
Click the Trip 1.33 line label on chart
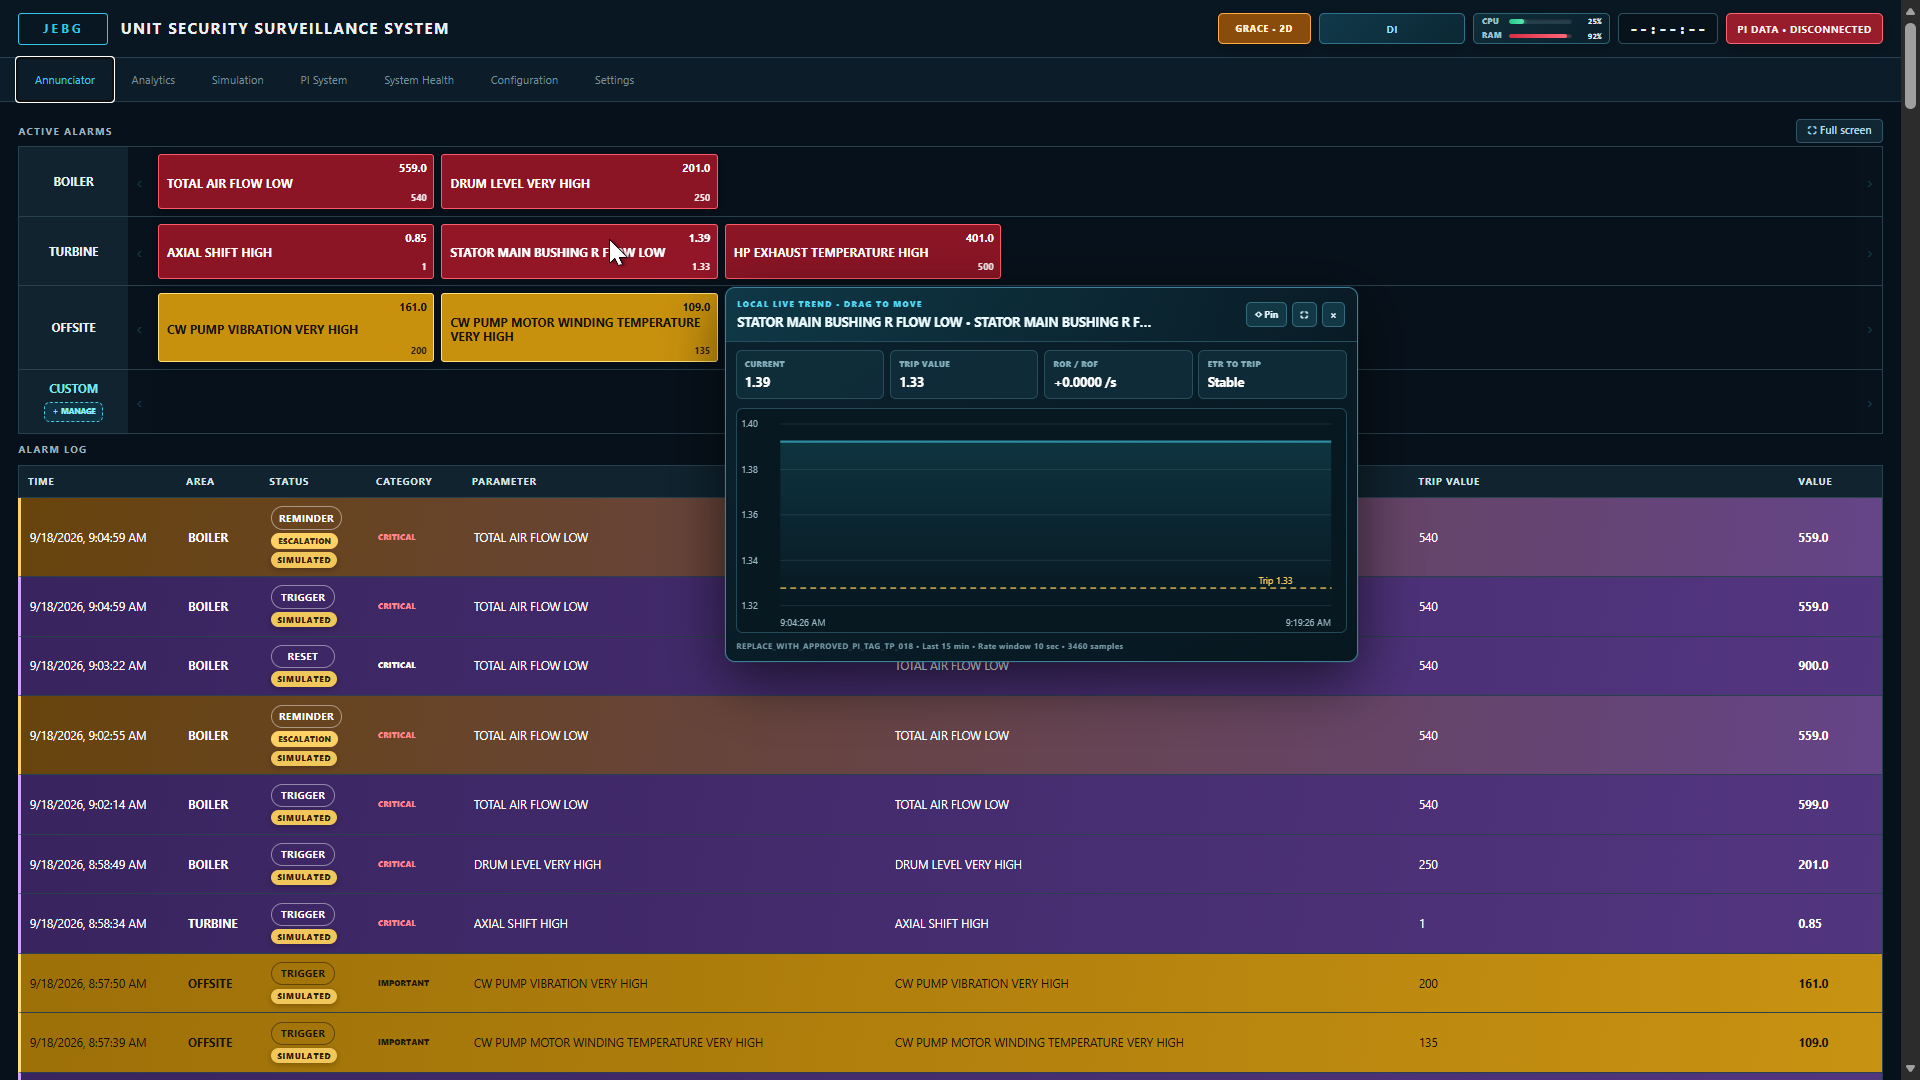click(x=1275, y=581)
